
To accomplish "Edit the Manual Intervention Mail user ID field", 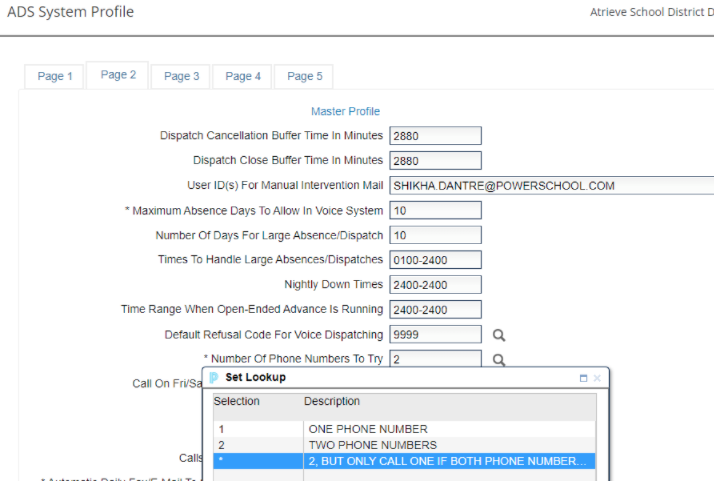I will (x=550, y=186).
